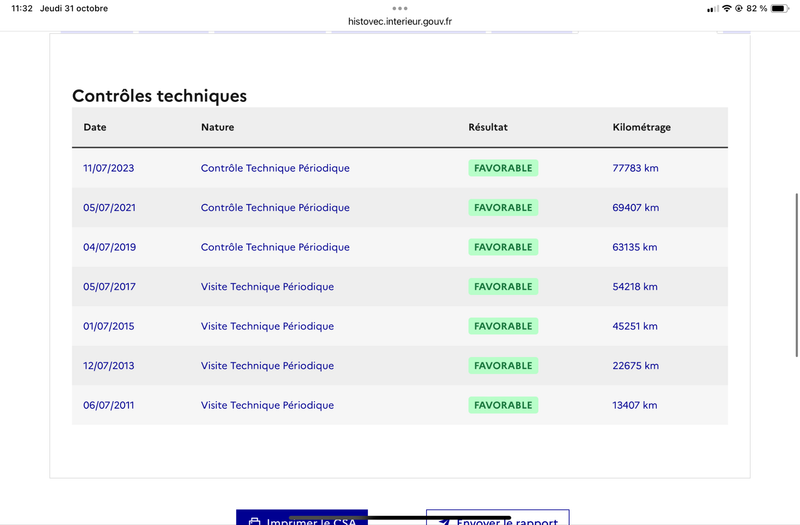This screenshot has height=525, width=800.
Task: Click the Envoyer le rapport button
Action: pos(497,517)
